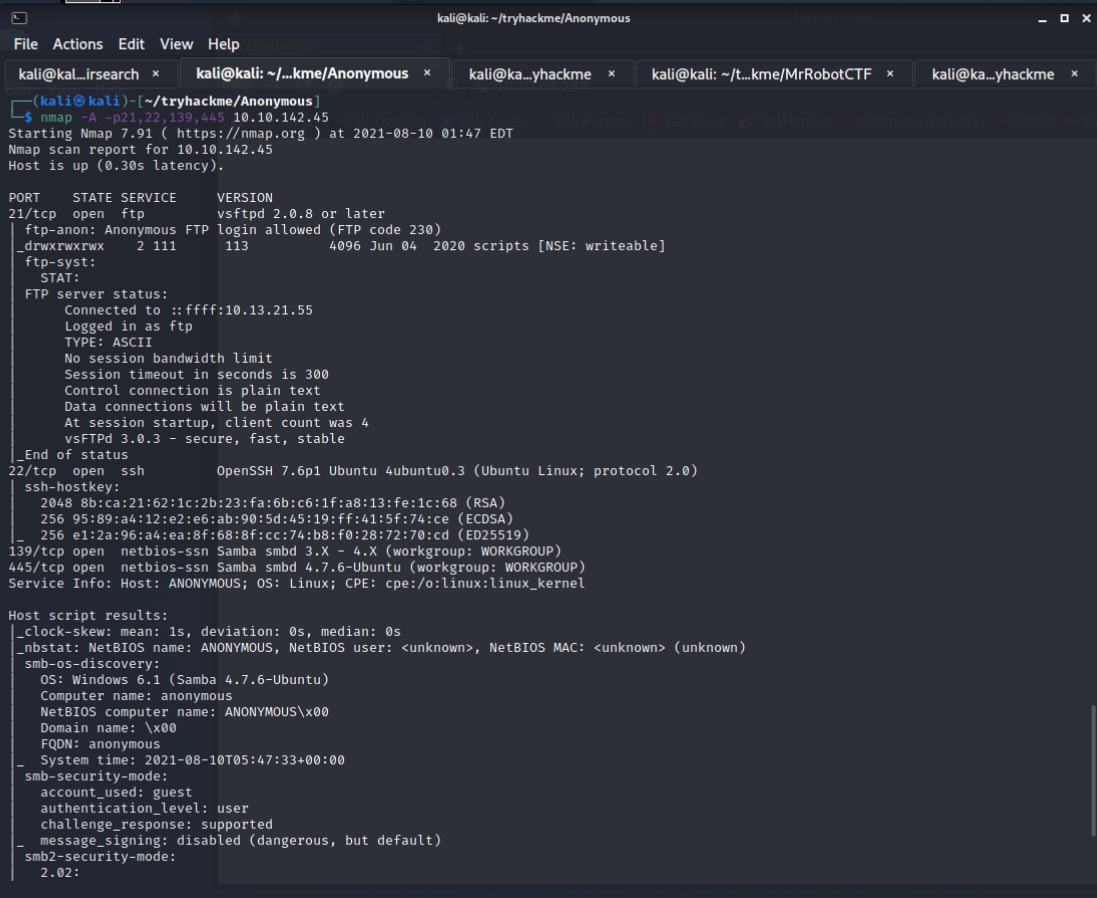Maximize the terminal window
The height and width of the screenshot is (898, 1097).
pyautogui.click(x=1063, y=18)
